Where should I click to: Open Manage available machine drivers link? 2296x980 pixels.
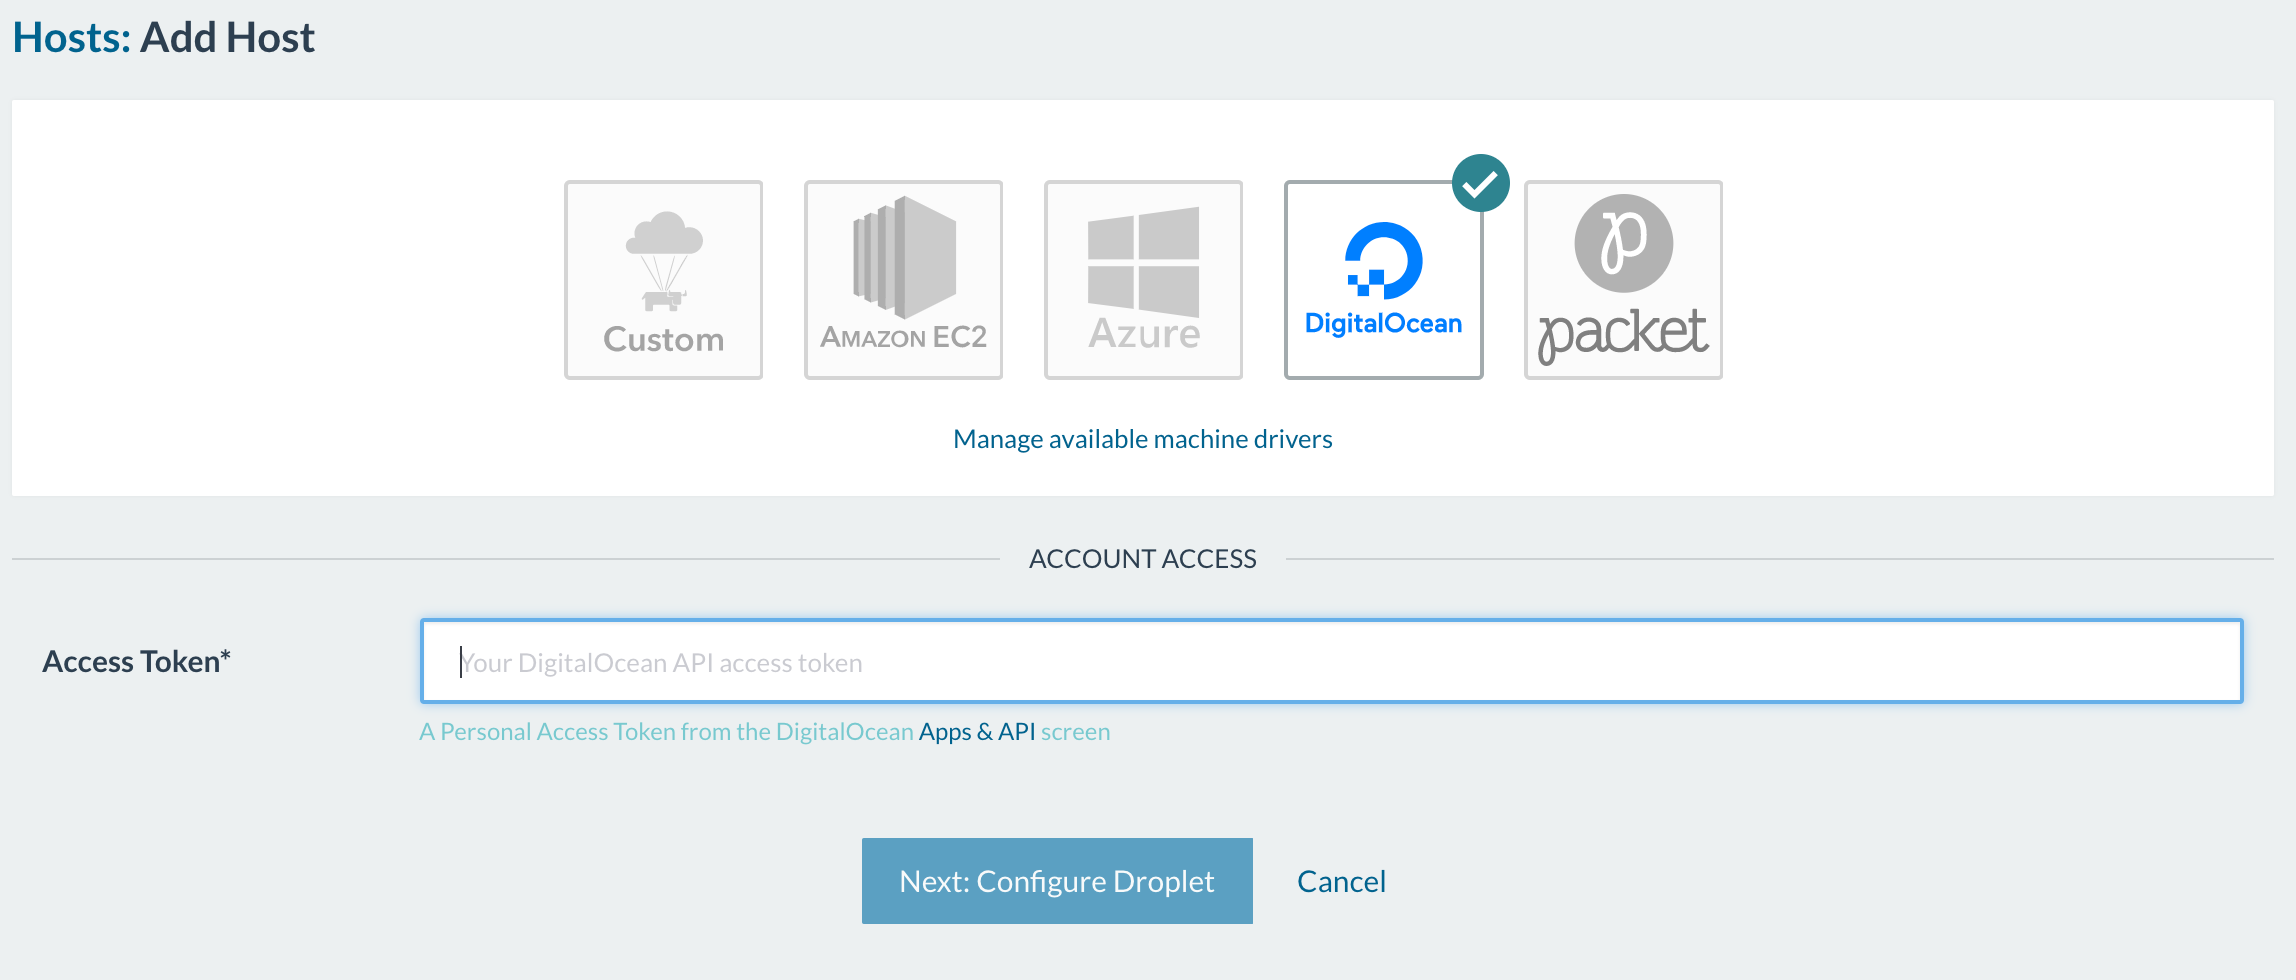click(1142, 439)
